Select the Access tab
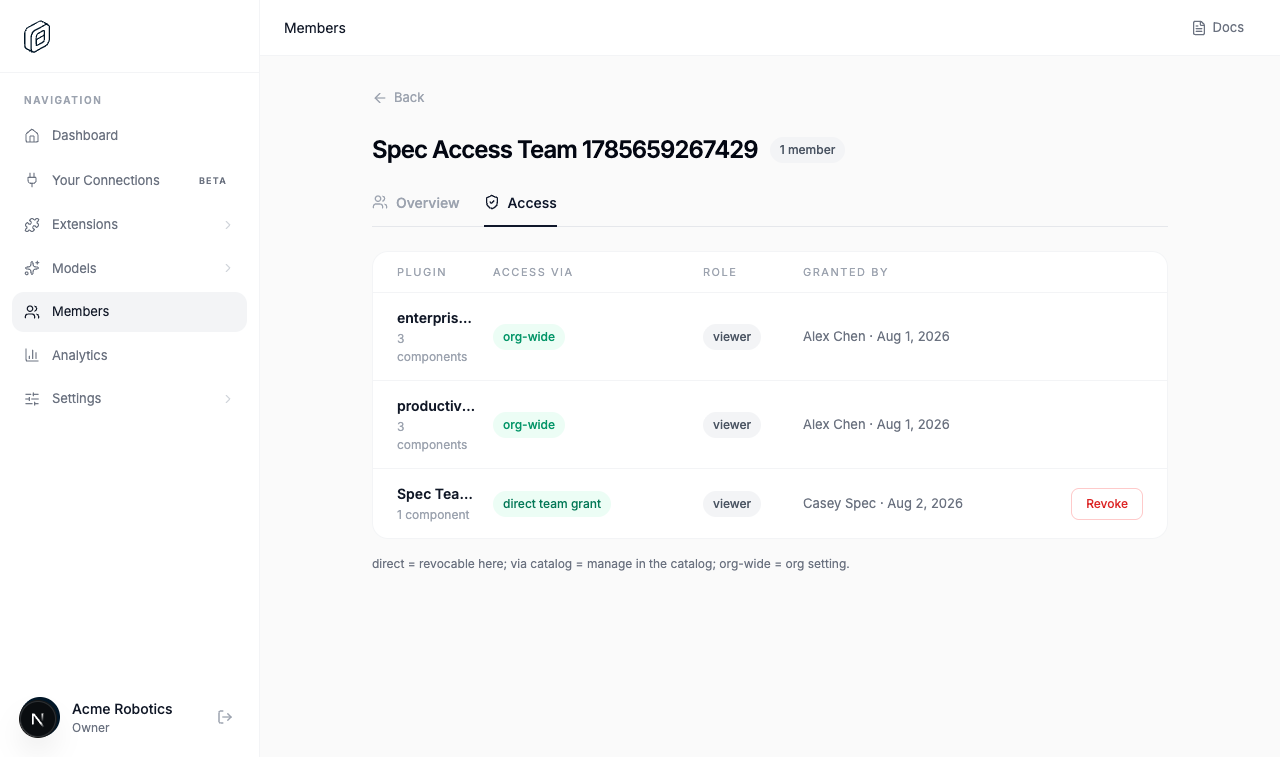 pos(520,203)
